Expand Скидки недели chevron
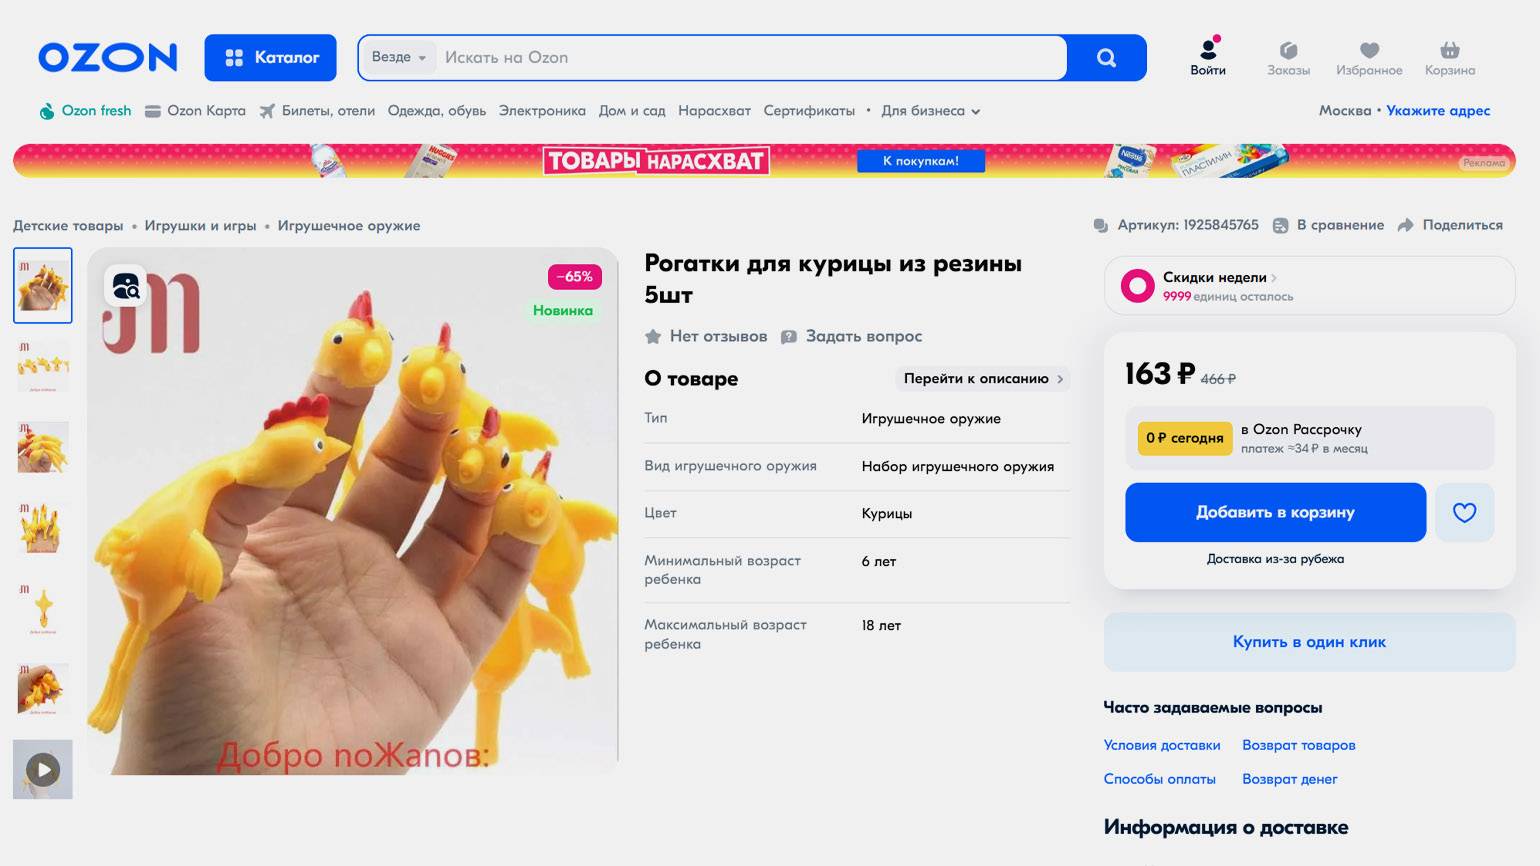 1274,278
